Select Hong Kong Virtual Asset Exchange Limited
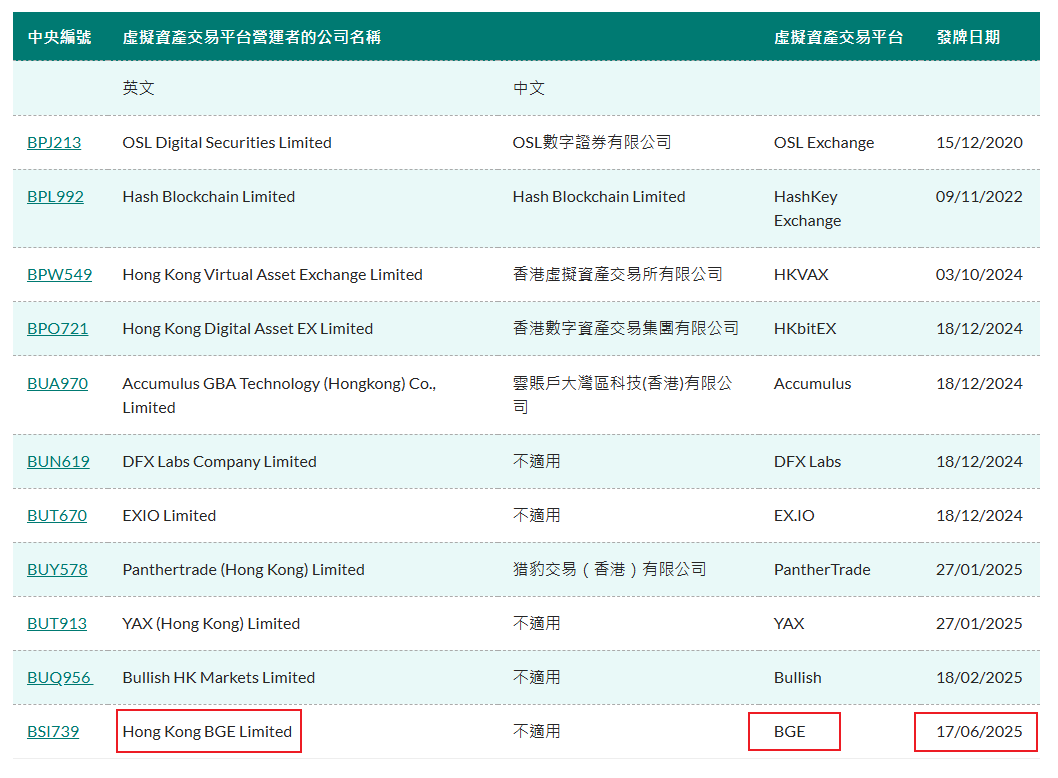Screen dimensions: 1058x778 [273, 275]
